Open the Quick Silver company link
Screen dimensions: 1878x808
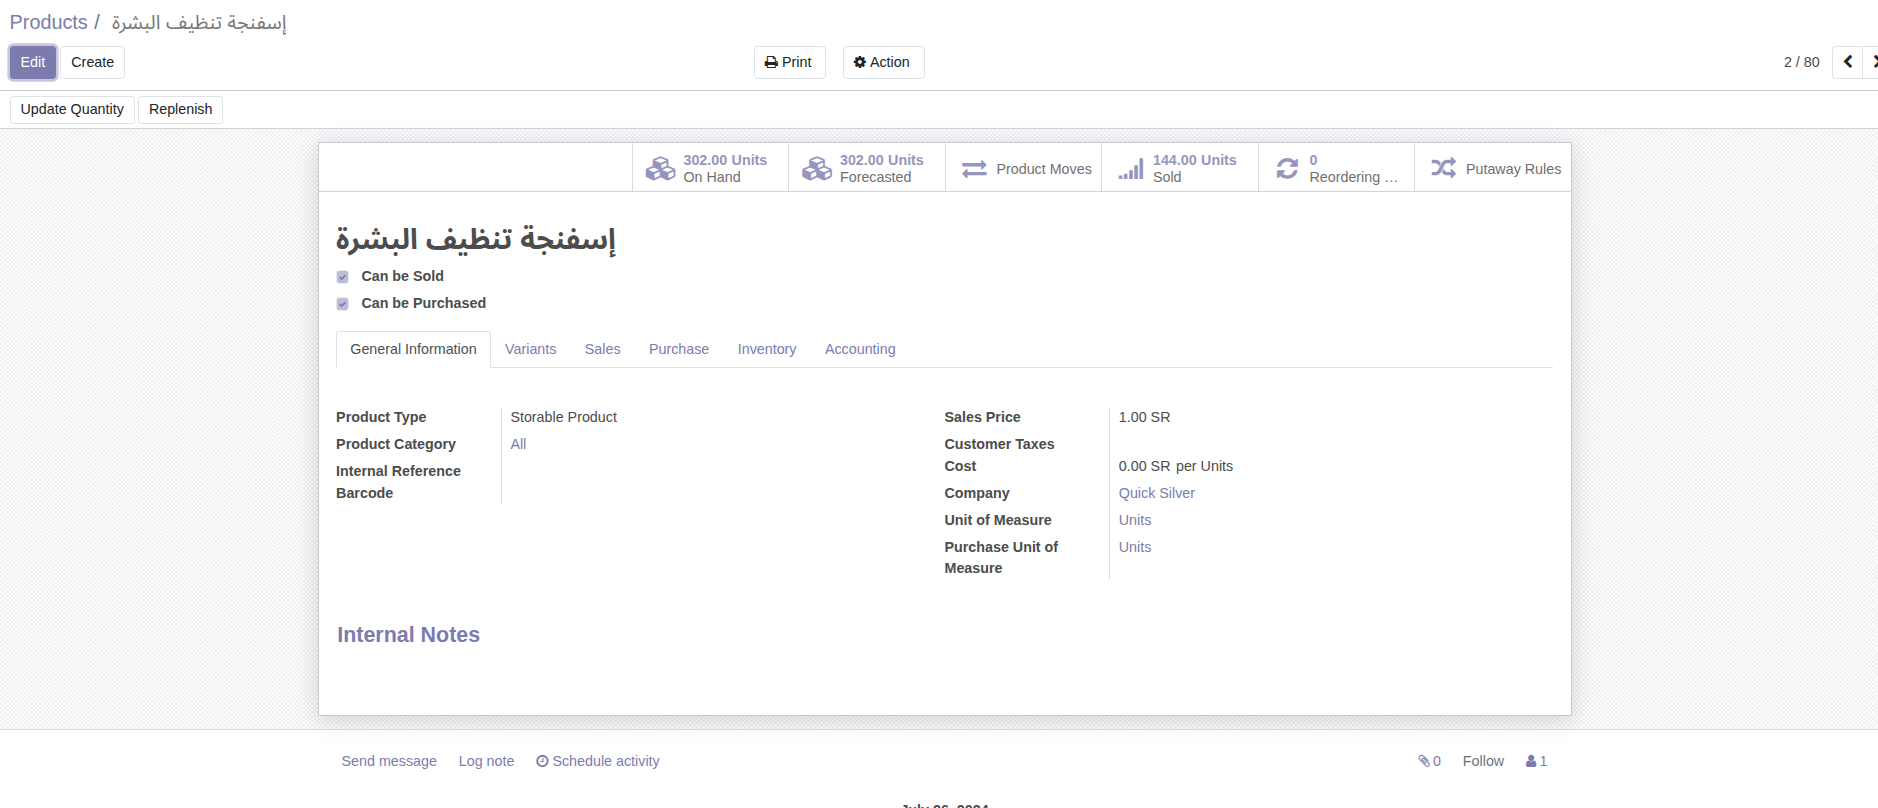pos(1156,493)
